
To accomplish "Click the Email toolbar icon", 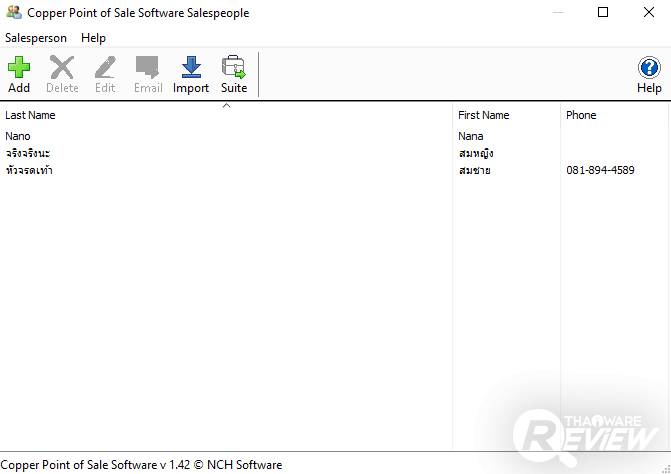I will click(148, 68).
